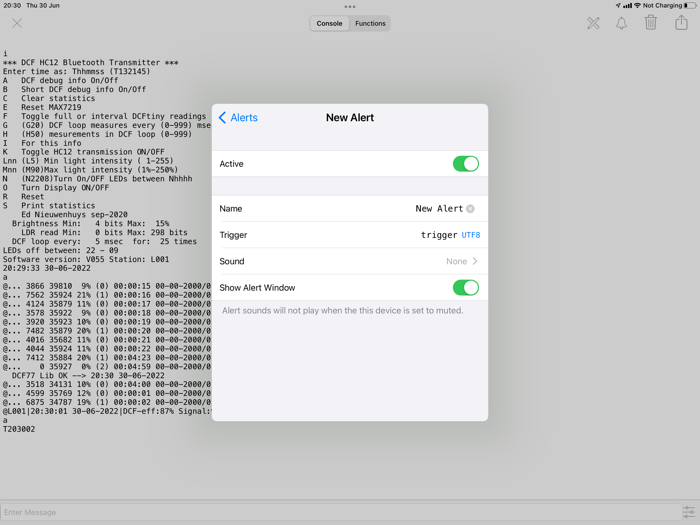
Task: Select line 'E Reset MAX7219'
Action: pos(42,107)
